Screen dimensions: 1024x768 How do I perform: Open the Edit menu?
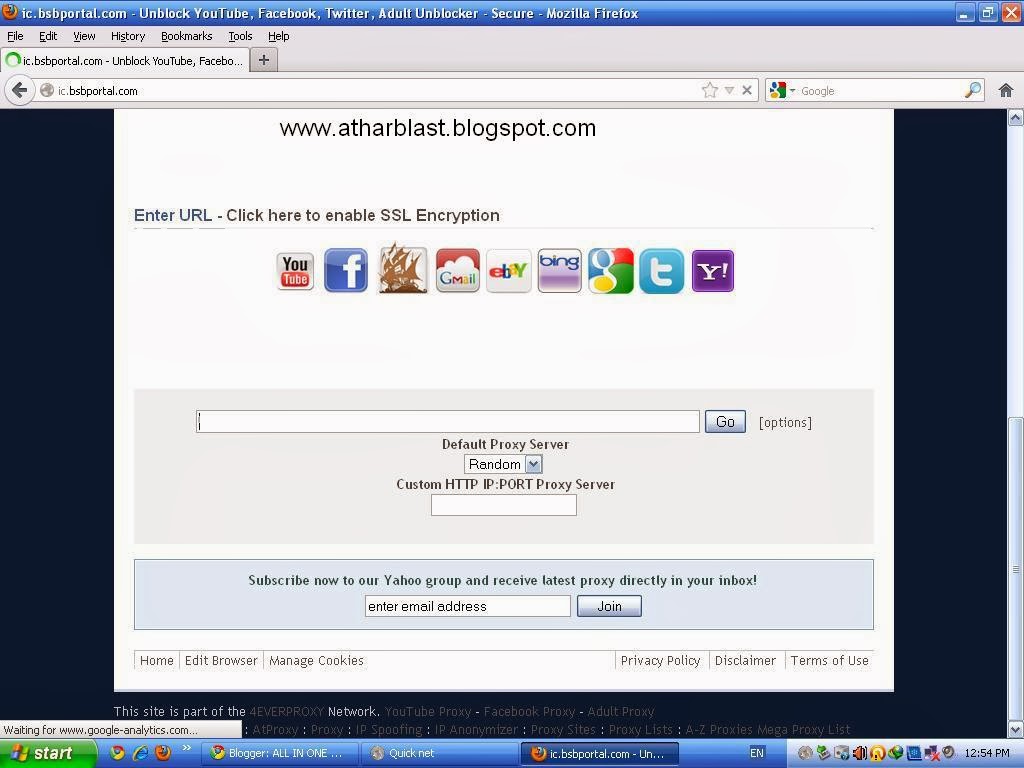pos(48,36)
